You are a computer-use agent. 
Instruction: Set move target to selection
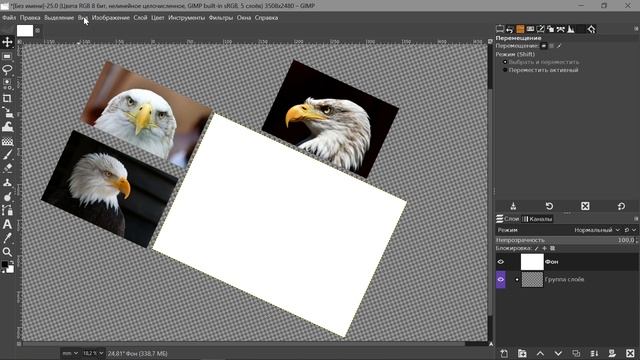[x=551, y=46]
